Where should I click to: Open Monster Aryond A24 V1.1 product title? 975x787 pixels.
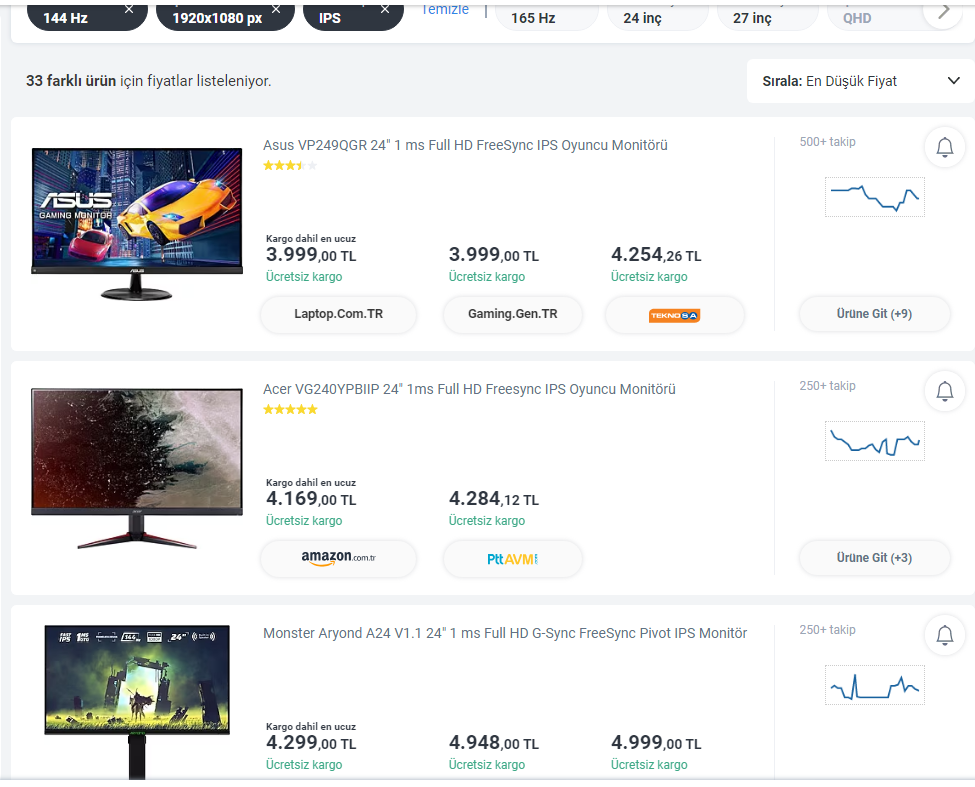click(x=505, y=633)
